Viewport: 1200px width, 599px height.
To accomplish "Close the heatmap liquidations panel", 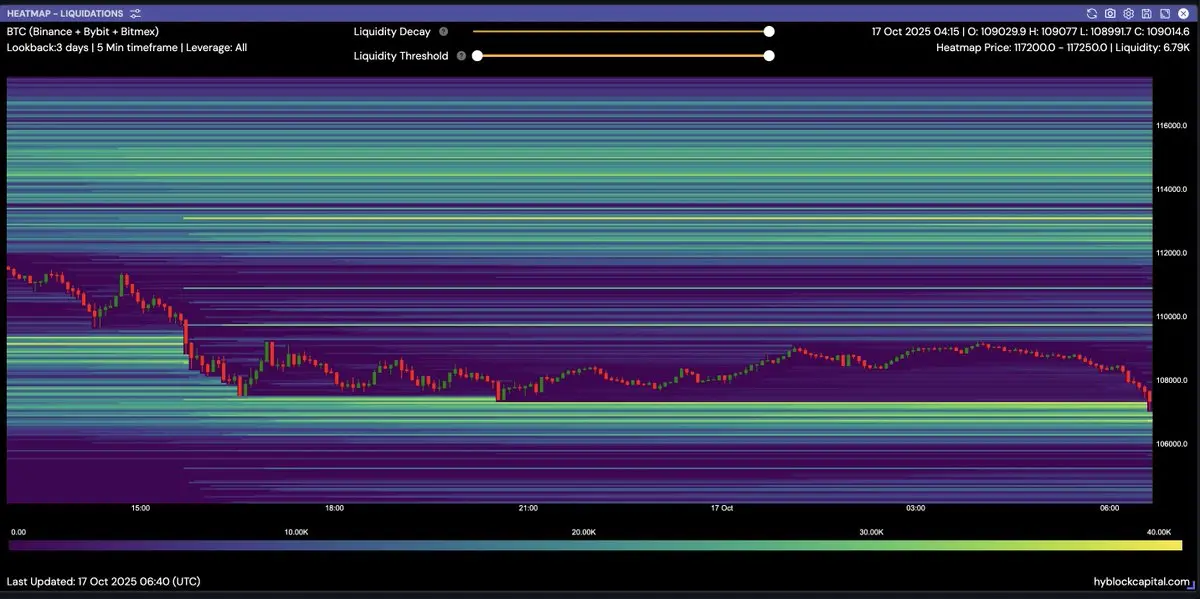I will click(x=1182, y=14).
